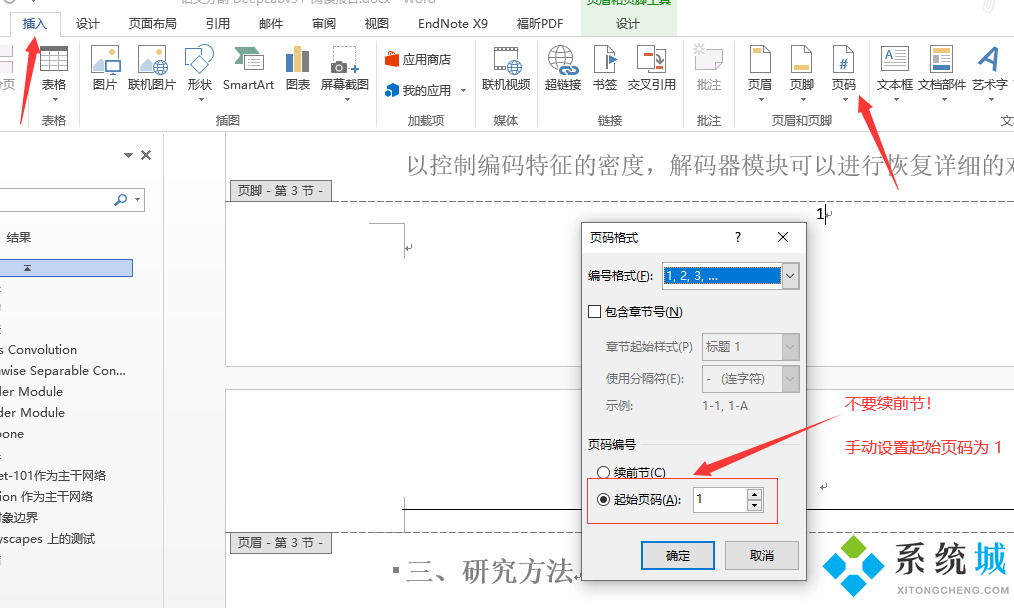Open the EndNote X9 ribbon tab
The image size is (1014, 608).
coord(452,23)
